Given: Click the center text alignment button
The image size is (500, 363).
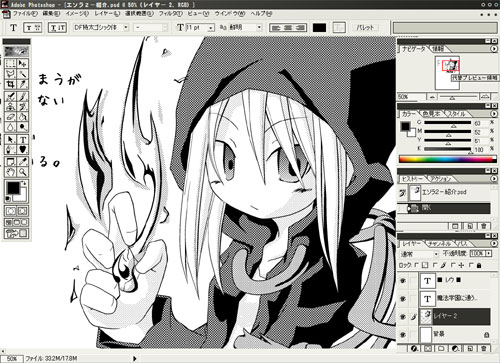Looking at the screenshot, I should click(288, 28).
